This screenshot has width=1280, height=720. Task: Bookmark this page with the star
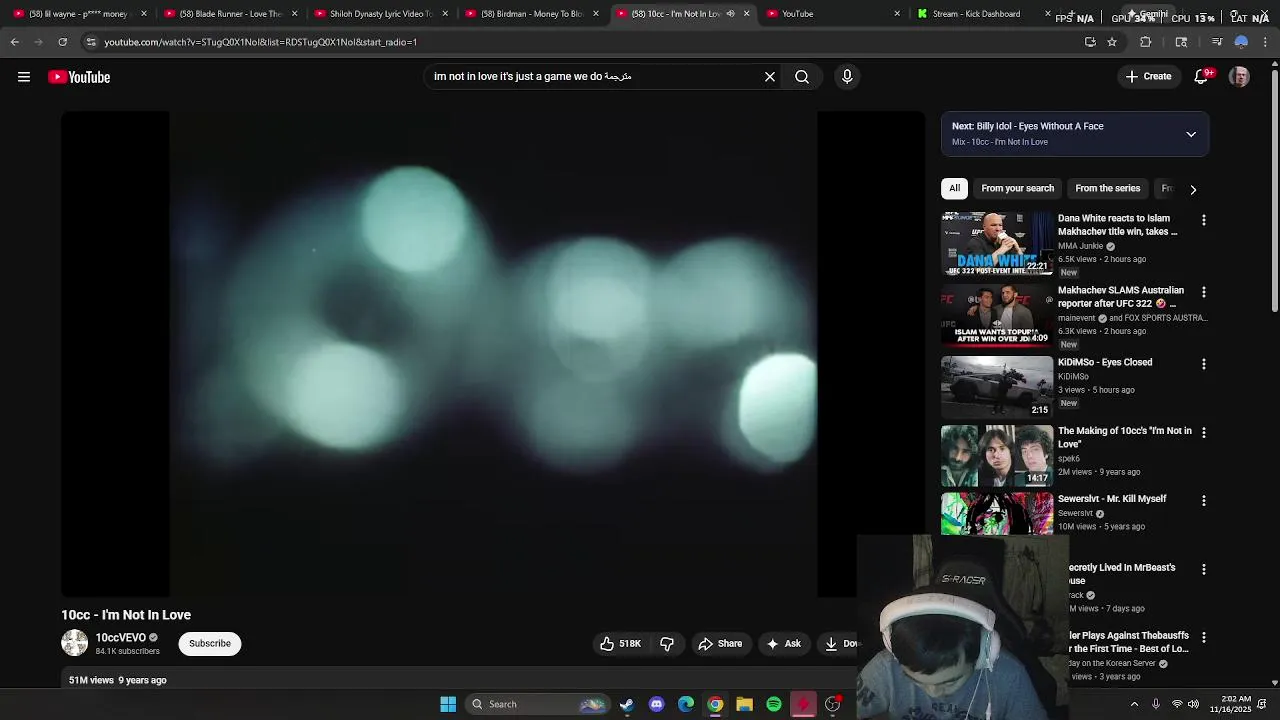click(x=1112, y=42)
